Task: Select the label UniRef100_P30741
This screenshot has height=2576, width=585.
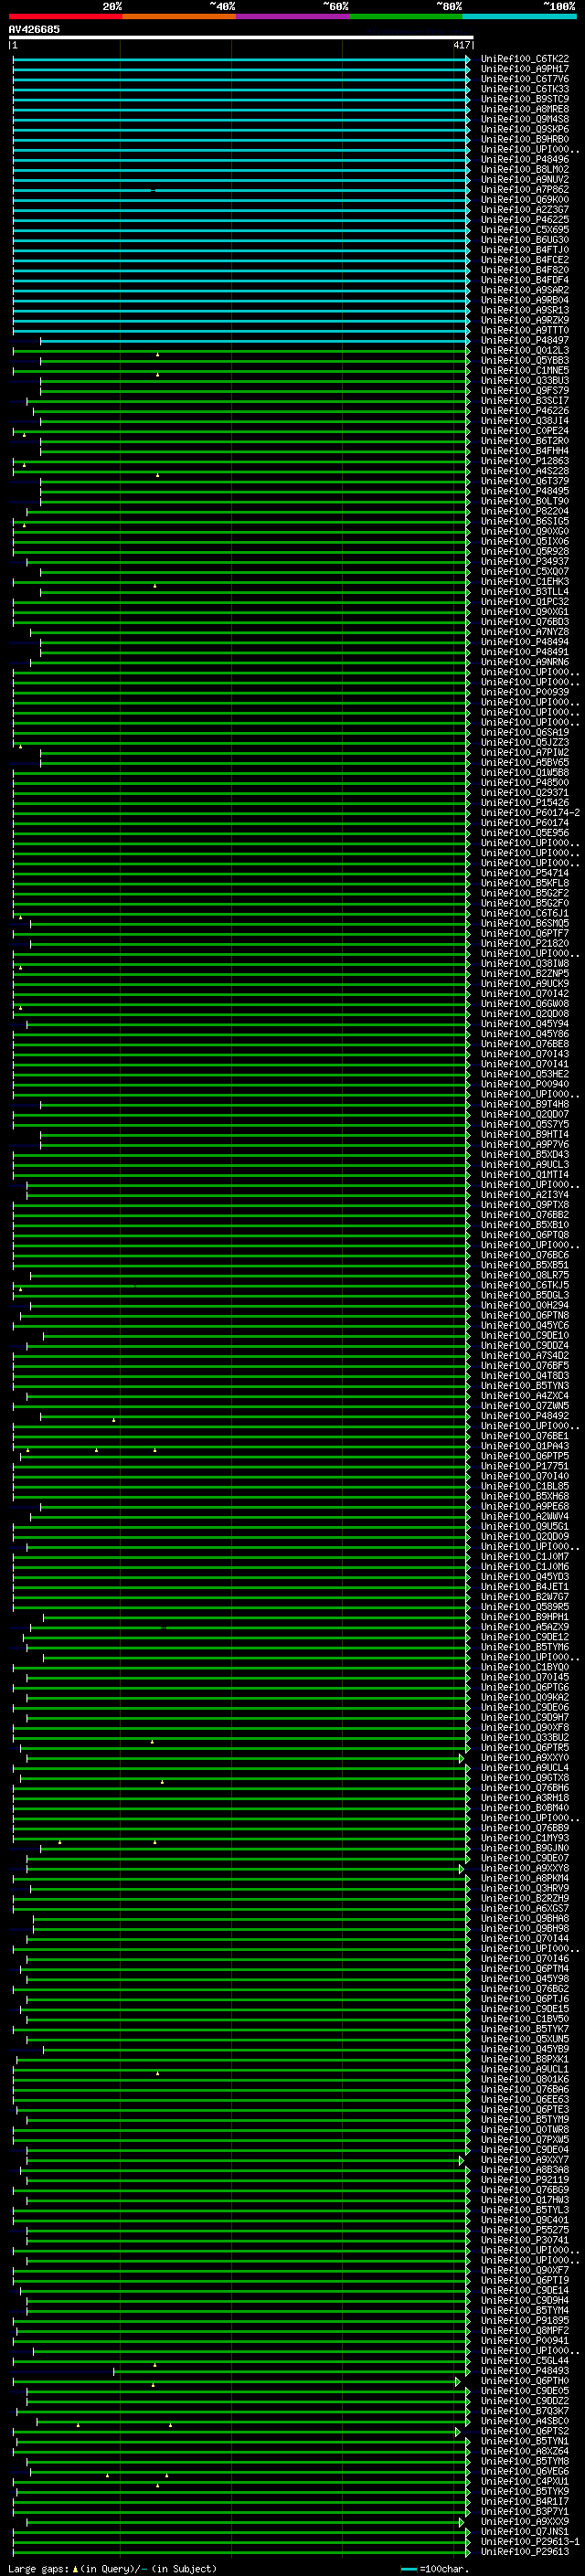Action: (x=525, y=2240)
